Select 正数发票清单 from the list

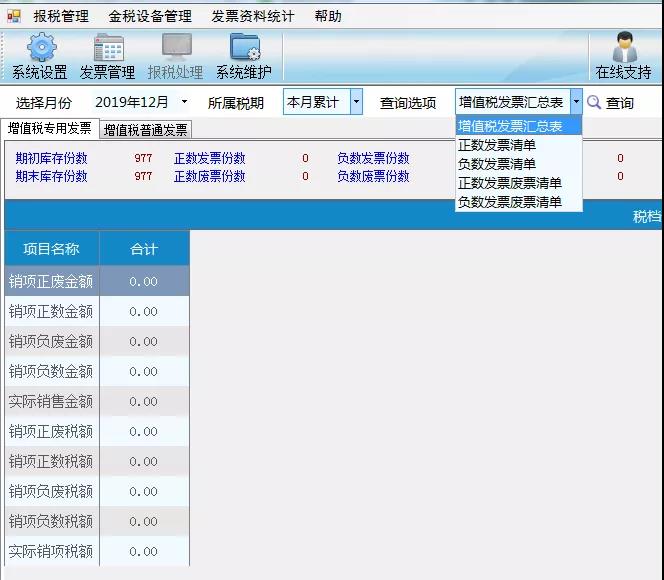pyautogui.click(x=497, y=145)
